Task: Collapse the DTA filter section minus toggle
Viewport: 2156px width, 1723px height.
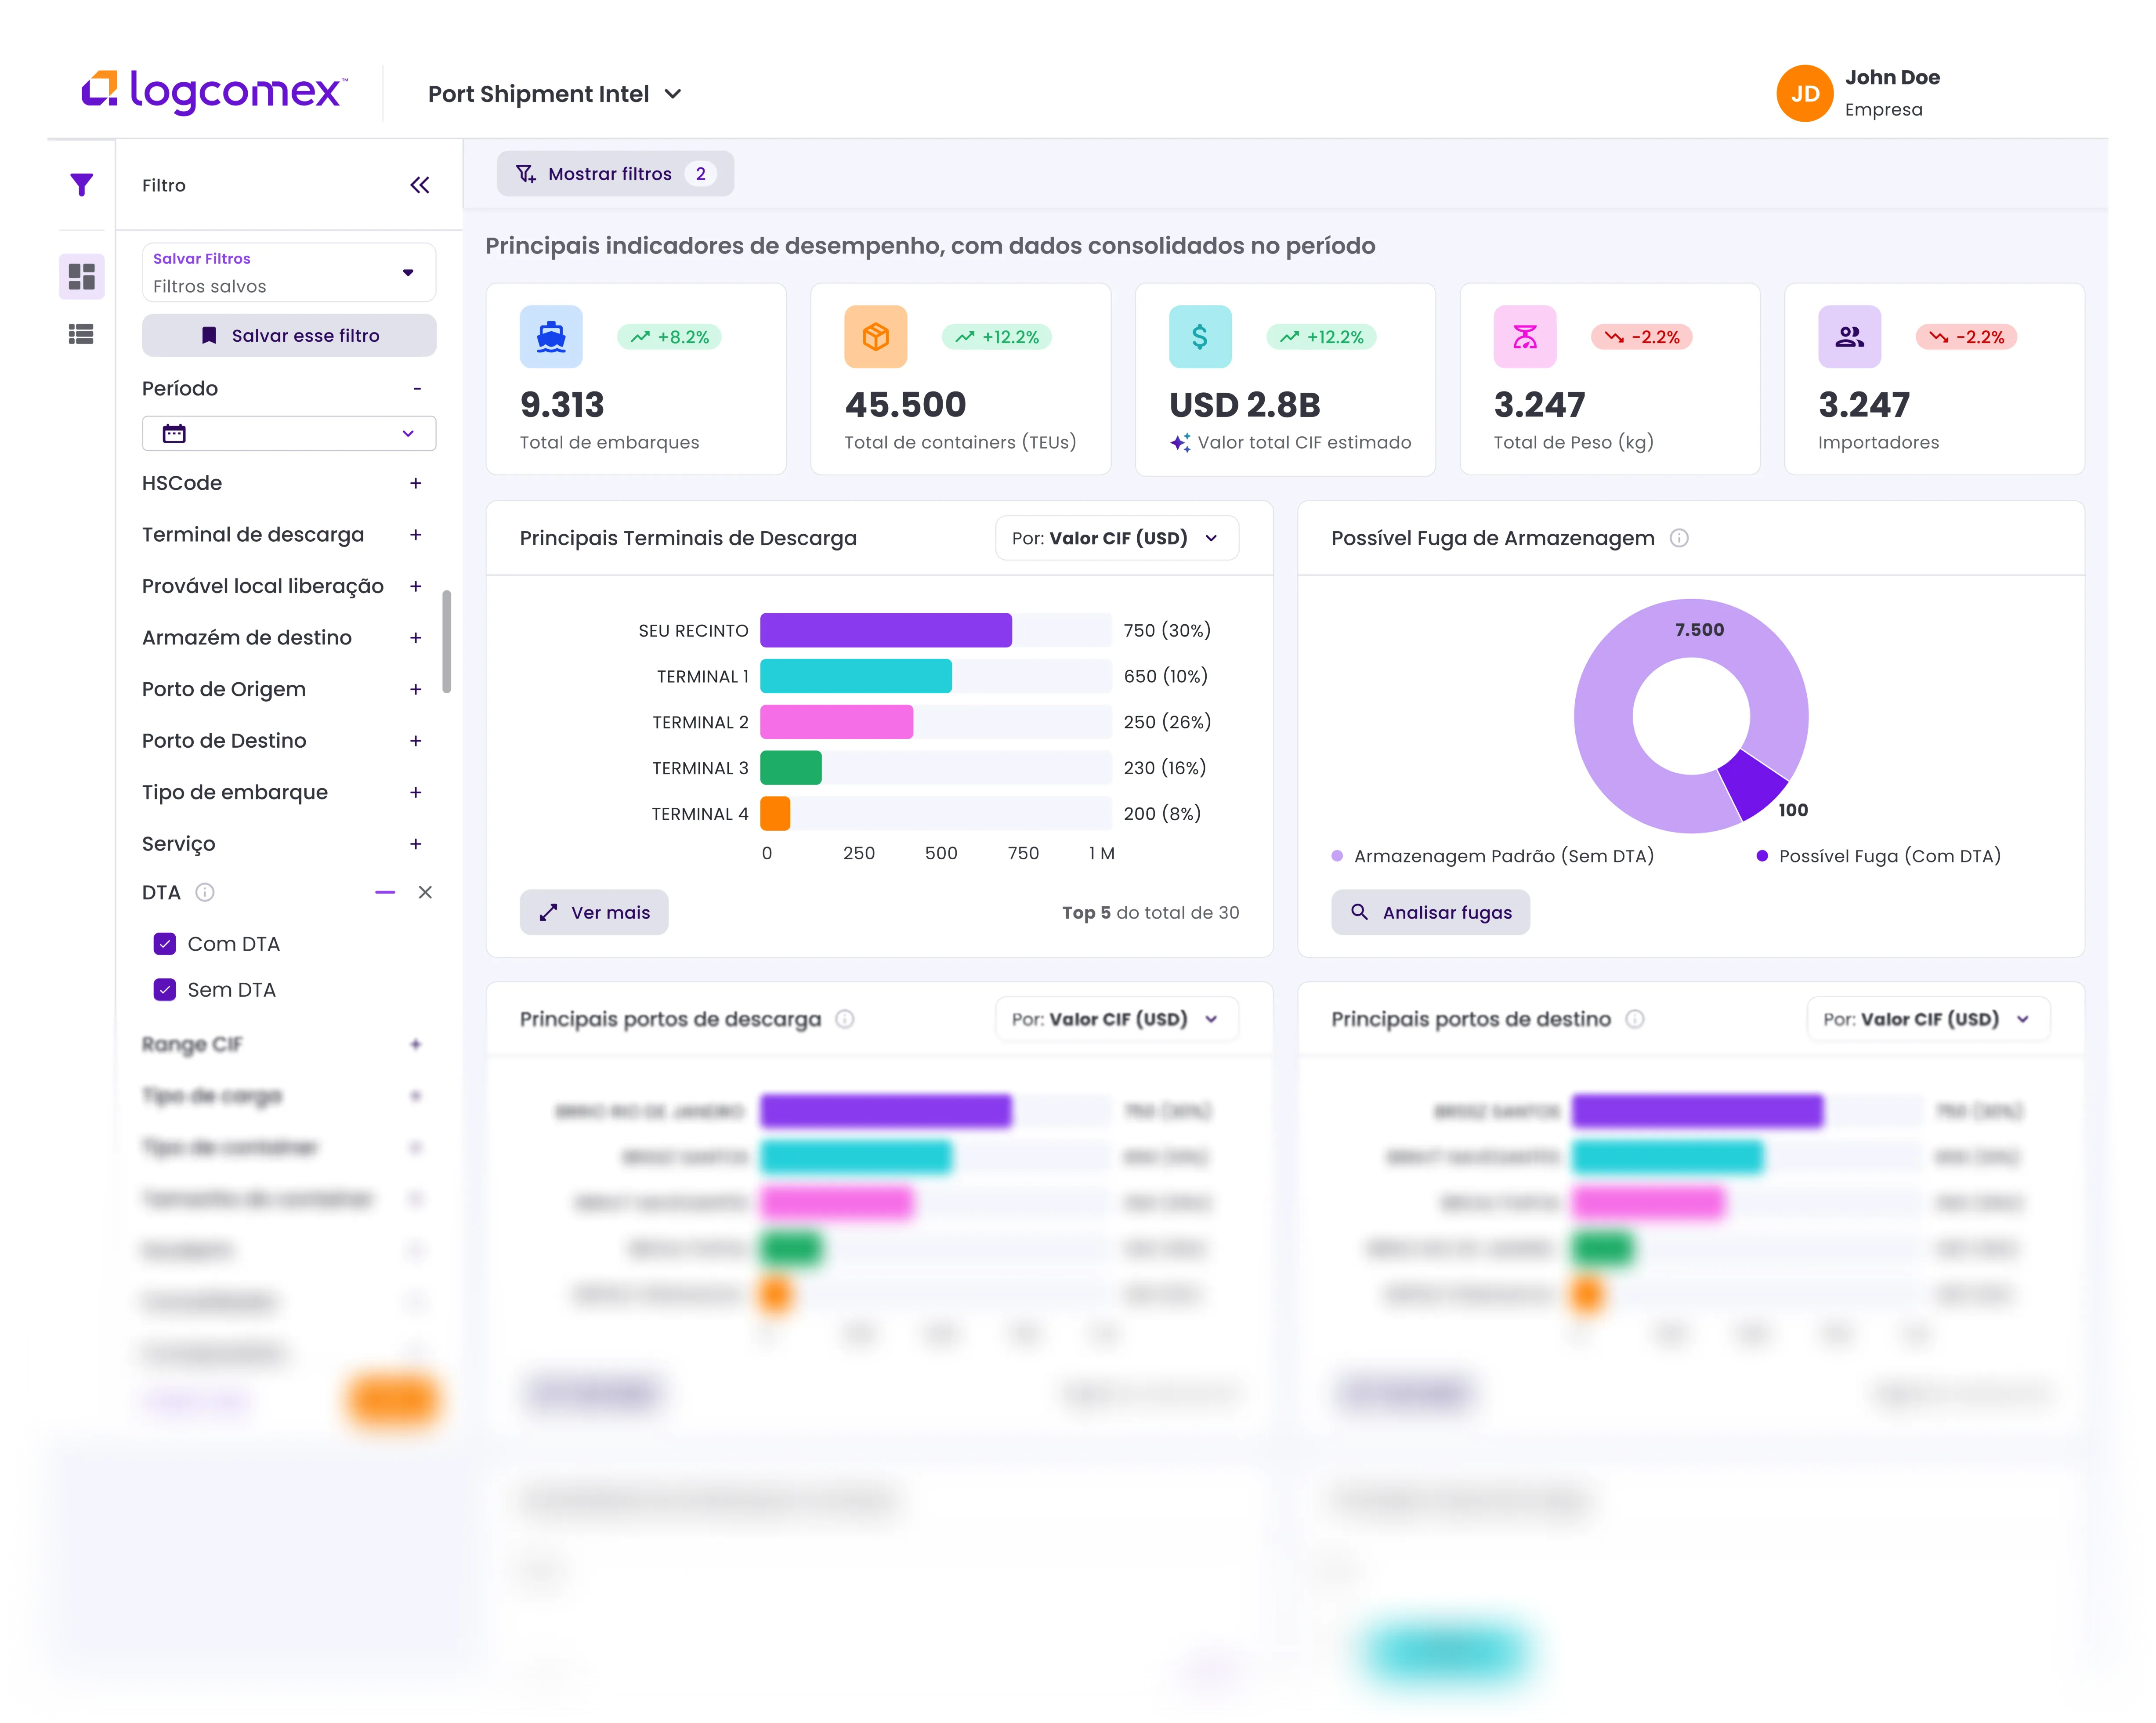Action: point(385,892)
